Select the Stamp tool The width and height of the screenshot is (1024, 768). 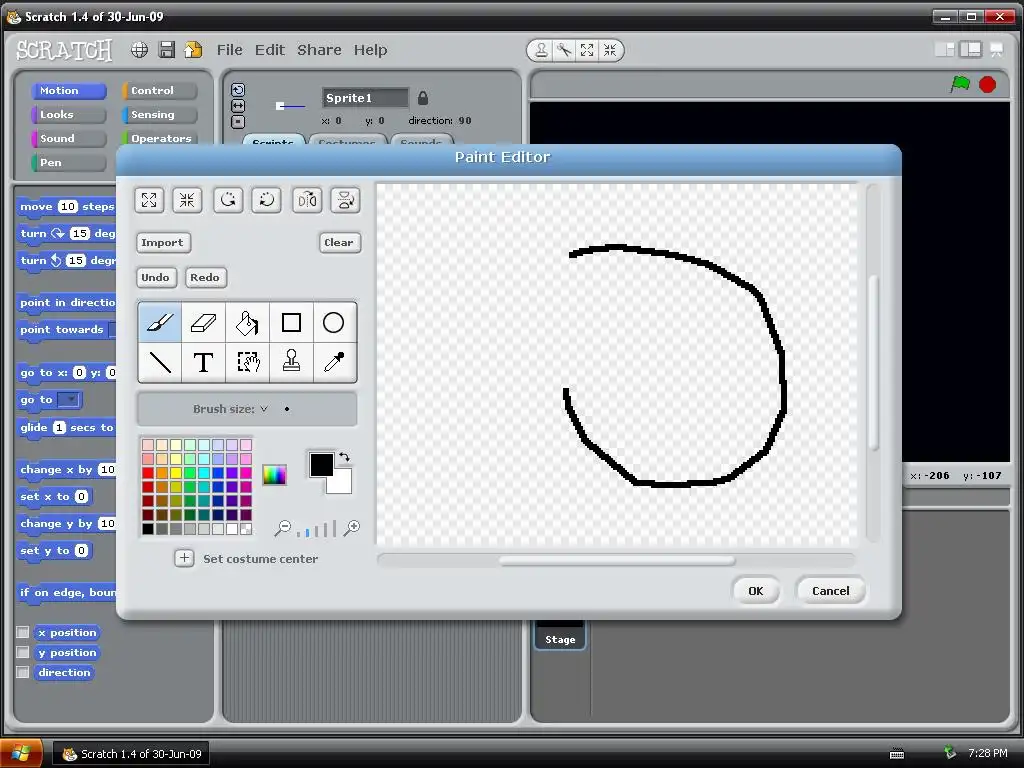[291, 362]
